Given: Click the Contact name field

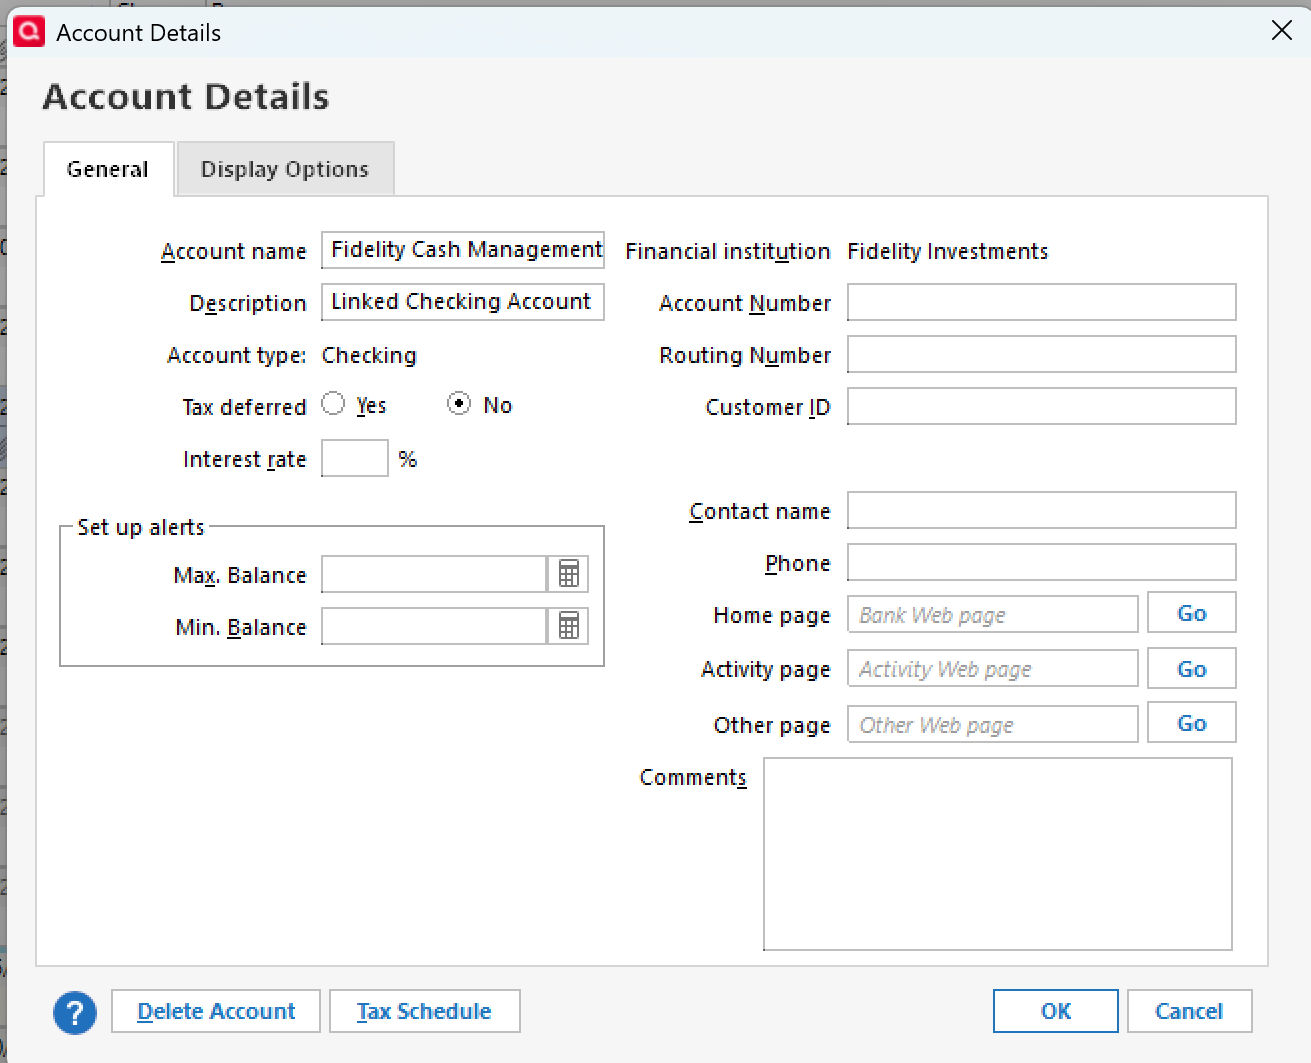Looking at the screenshot, I should (1042, 510).
